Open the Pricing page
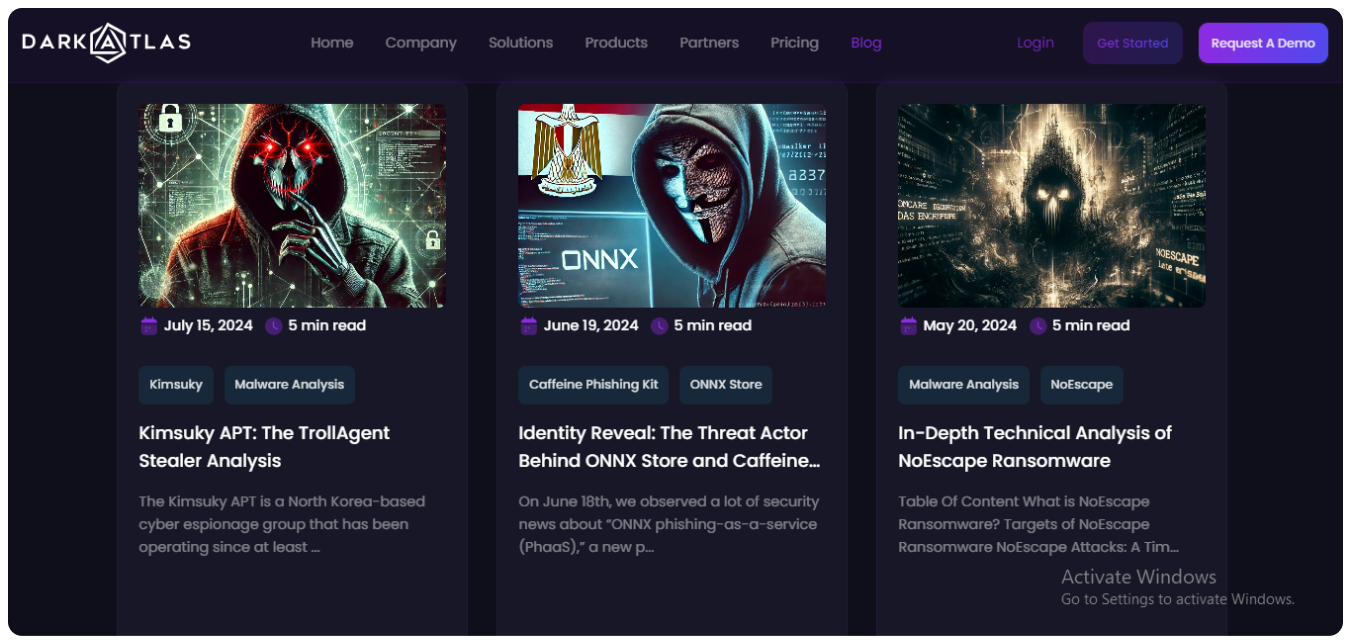This screenshot has width=1351, height=644. pos(795,43)
